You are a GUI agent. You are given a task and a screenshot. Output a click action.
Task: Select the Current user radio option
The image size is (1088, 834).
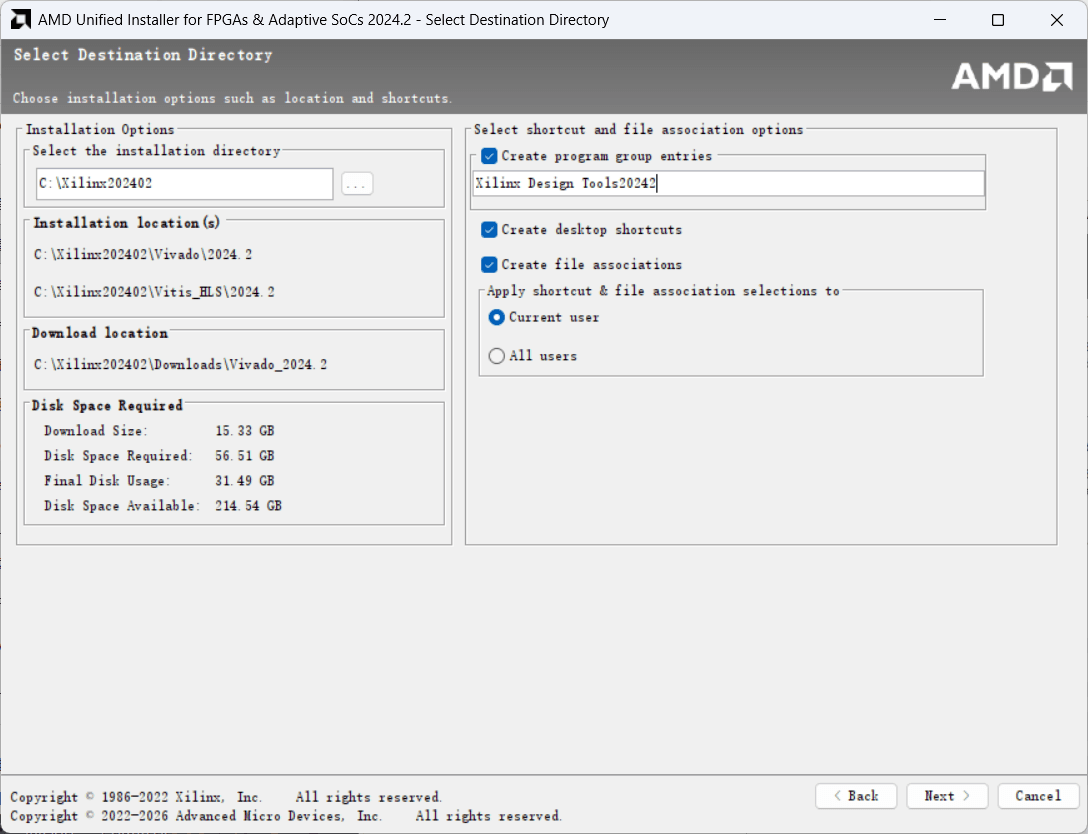pyautogui.click(x=497, y=318)
